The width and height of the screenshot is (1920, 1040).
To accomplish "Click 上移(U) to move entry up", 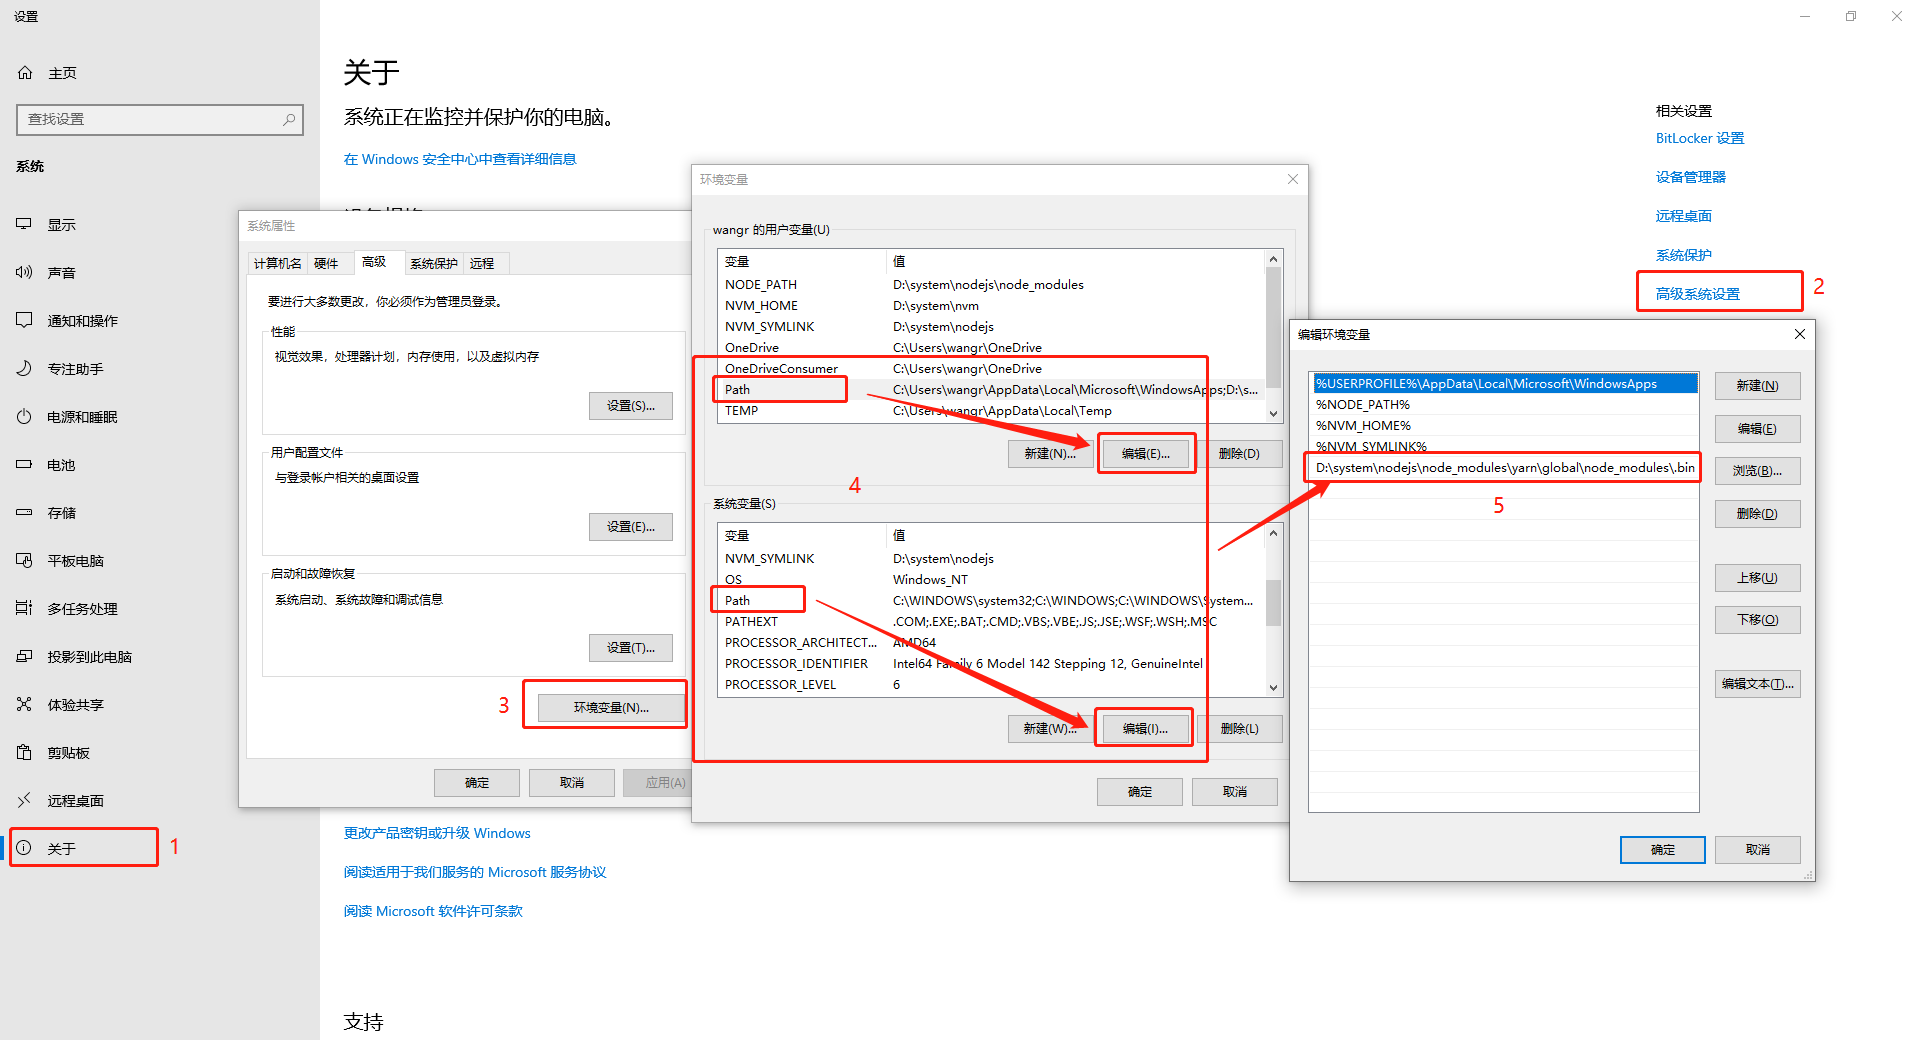I will click(1758, 577).
